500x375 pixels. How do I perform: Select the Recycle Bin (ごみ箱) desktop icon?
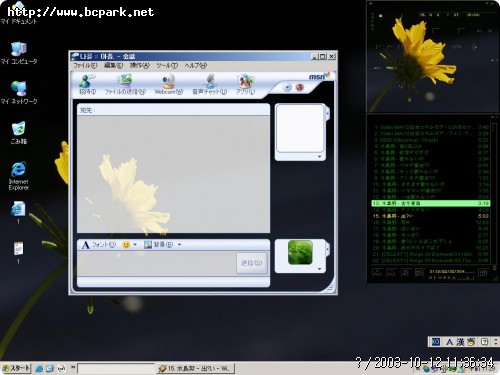[19, 133]
